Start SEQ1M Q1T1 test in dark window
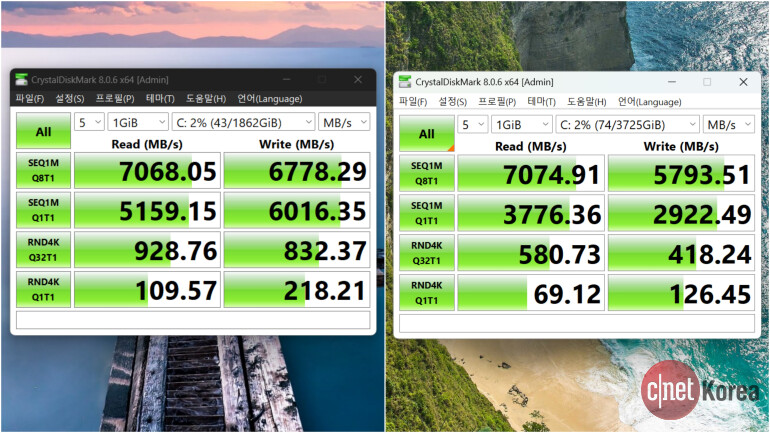The image size is (770, 433). [43, 210]
